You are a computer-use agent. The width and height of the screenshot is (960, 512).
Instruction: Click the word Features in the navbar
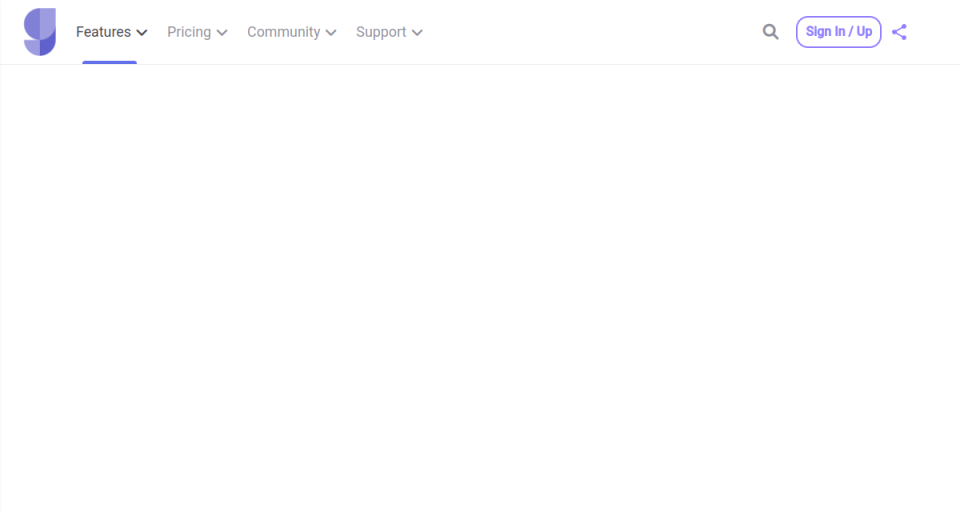point(103,32)
